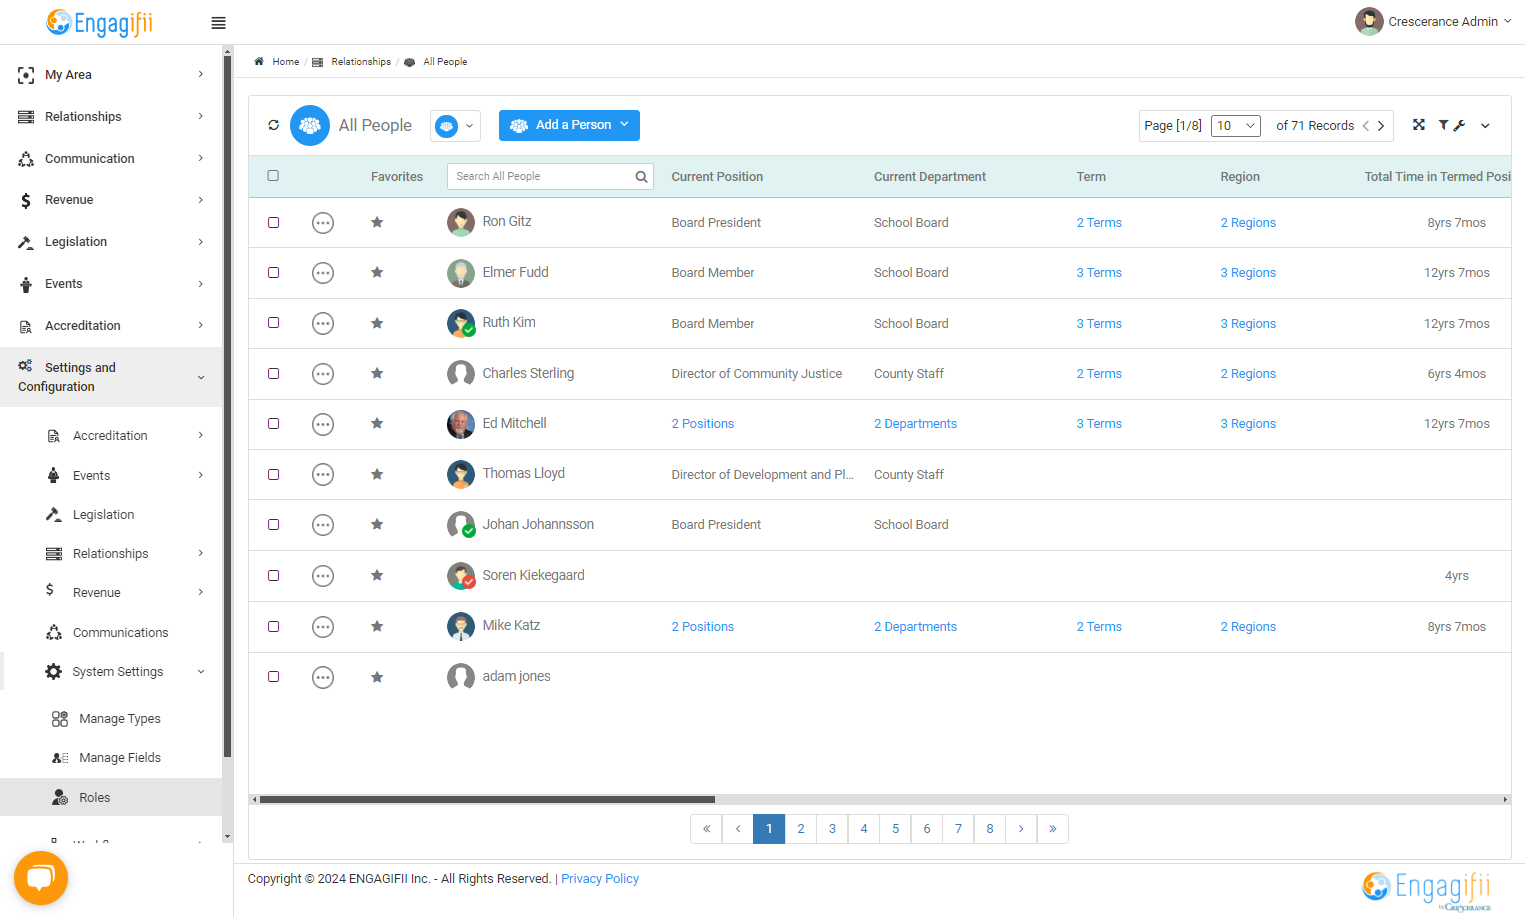Open the chat support bubble
1525x919 pixels.
(x=41, y=878)
